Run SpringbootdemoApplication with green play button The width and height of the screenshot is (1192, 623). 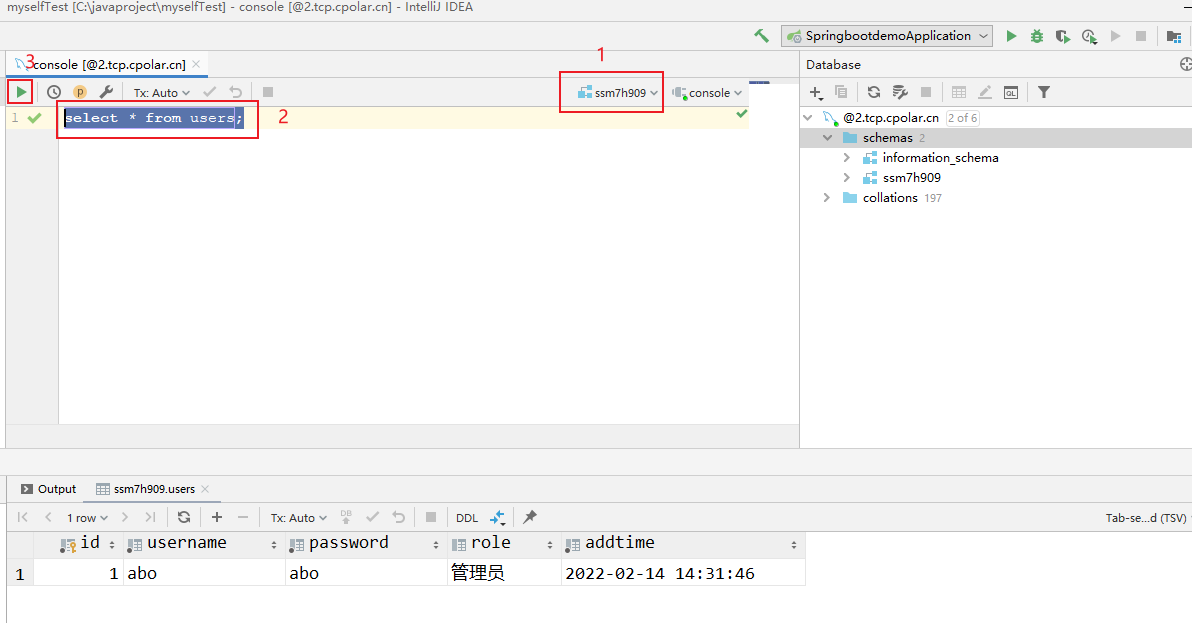(1011, 36)
